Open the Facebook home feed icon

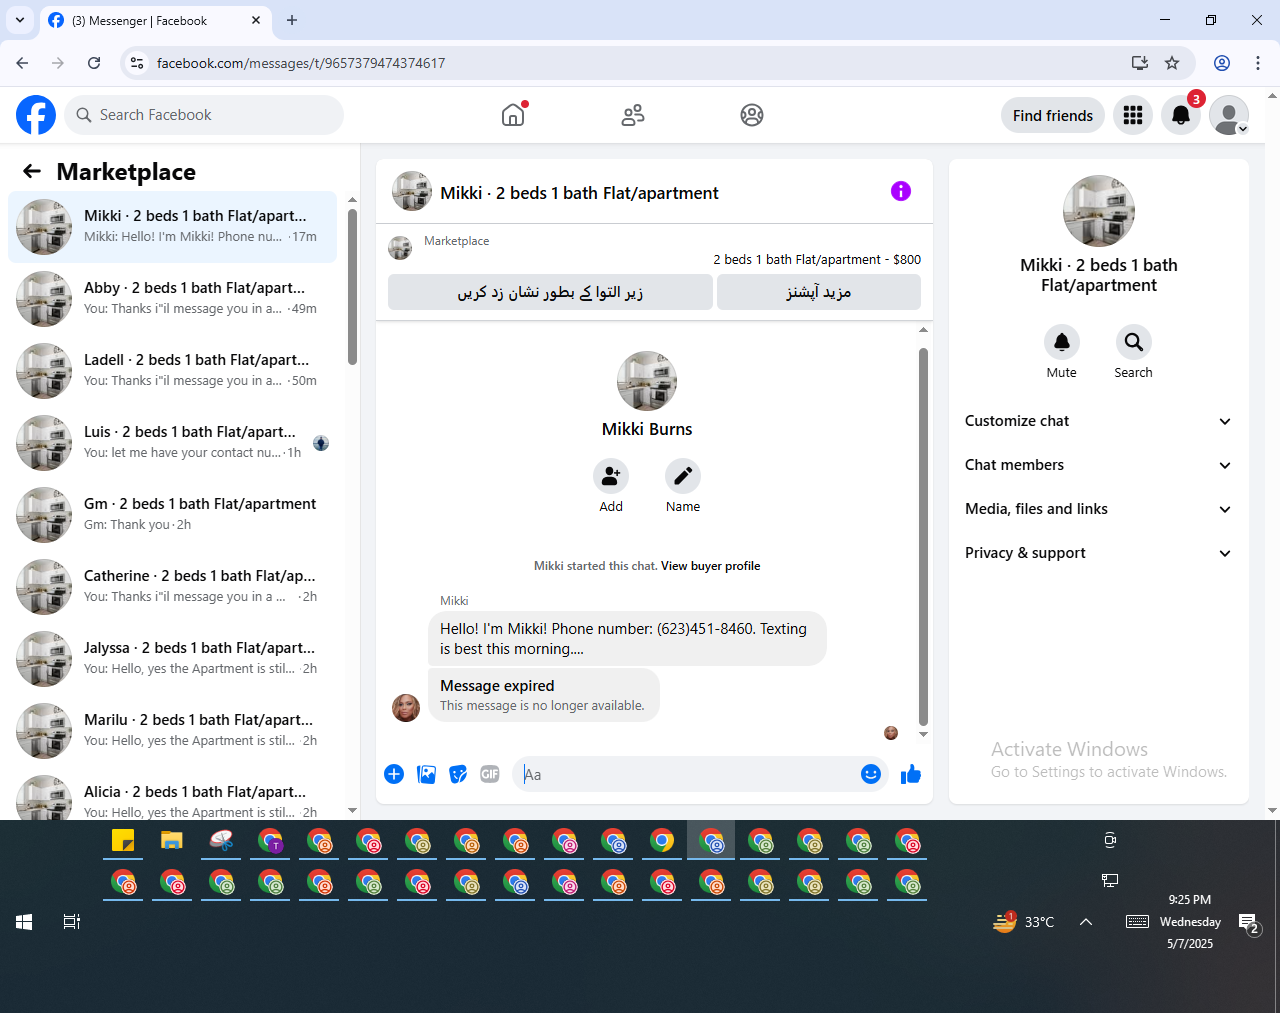click(513, 115)
